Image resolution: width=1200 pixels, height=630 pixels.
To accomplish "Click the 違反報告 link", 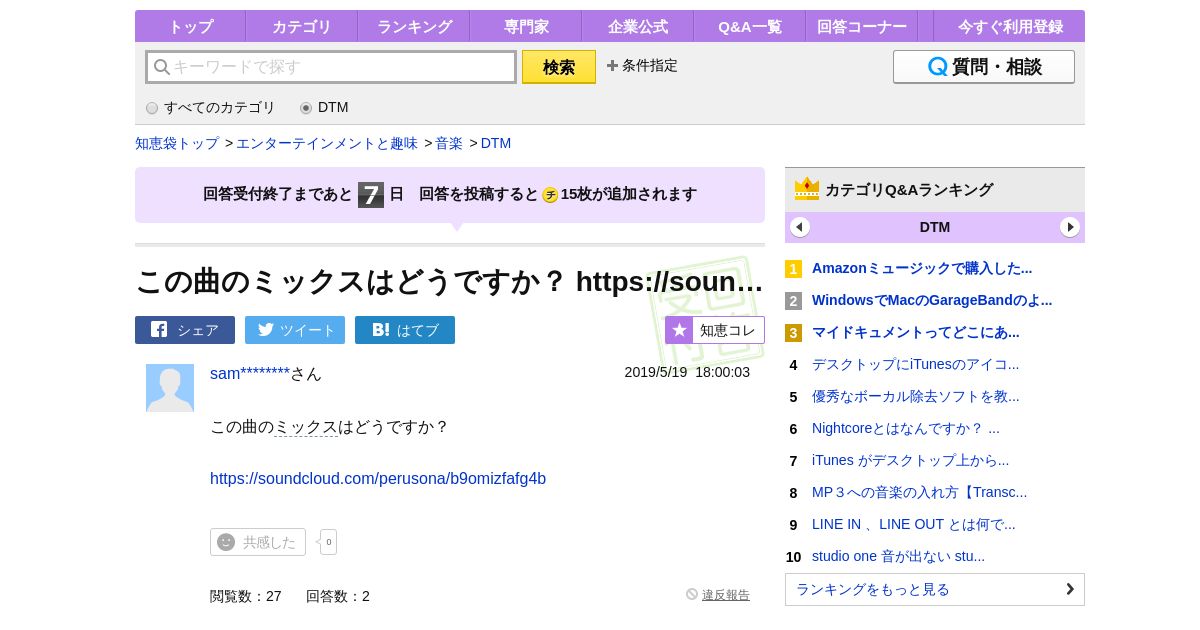I will [726, 595].
